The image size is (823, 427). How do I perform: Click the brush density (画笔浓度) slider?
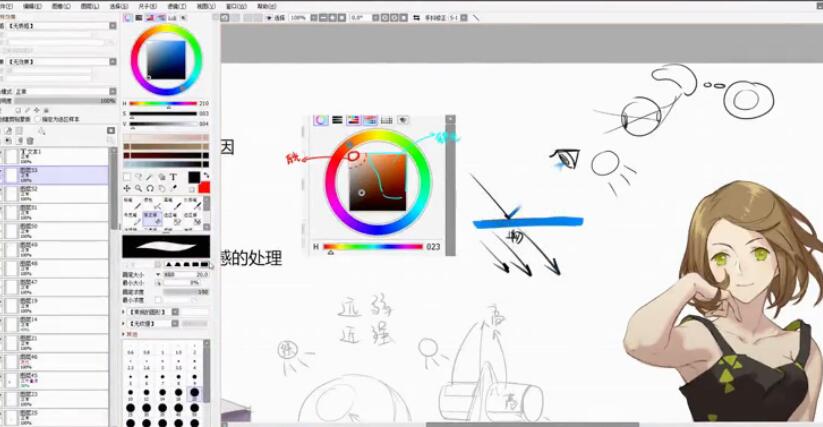pos(186,292)
